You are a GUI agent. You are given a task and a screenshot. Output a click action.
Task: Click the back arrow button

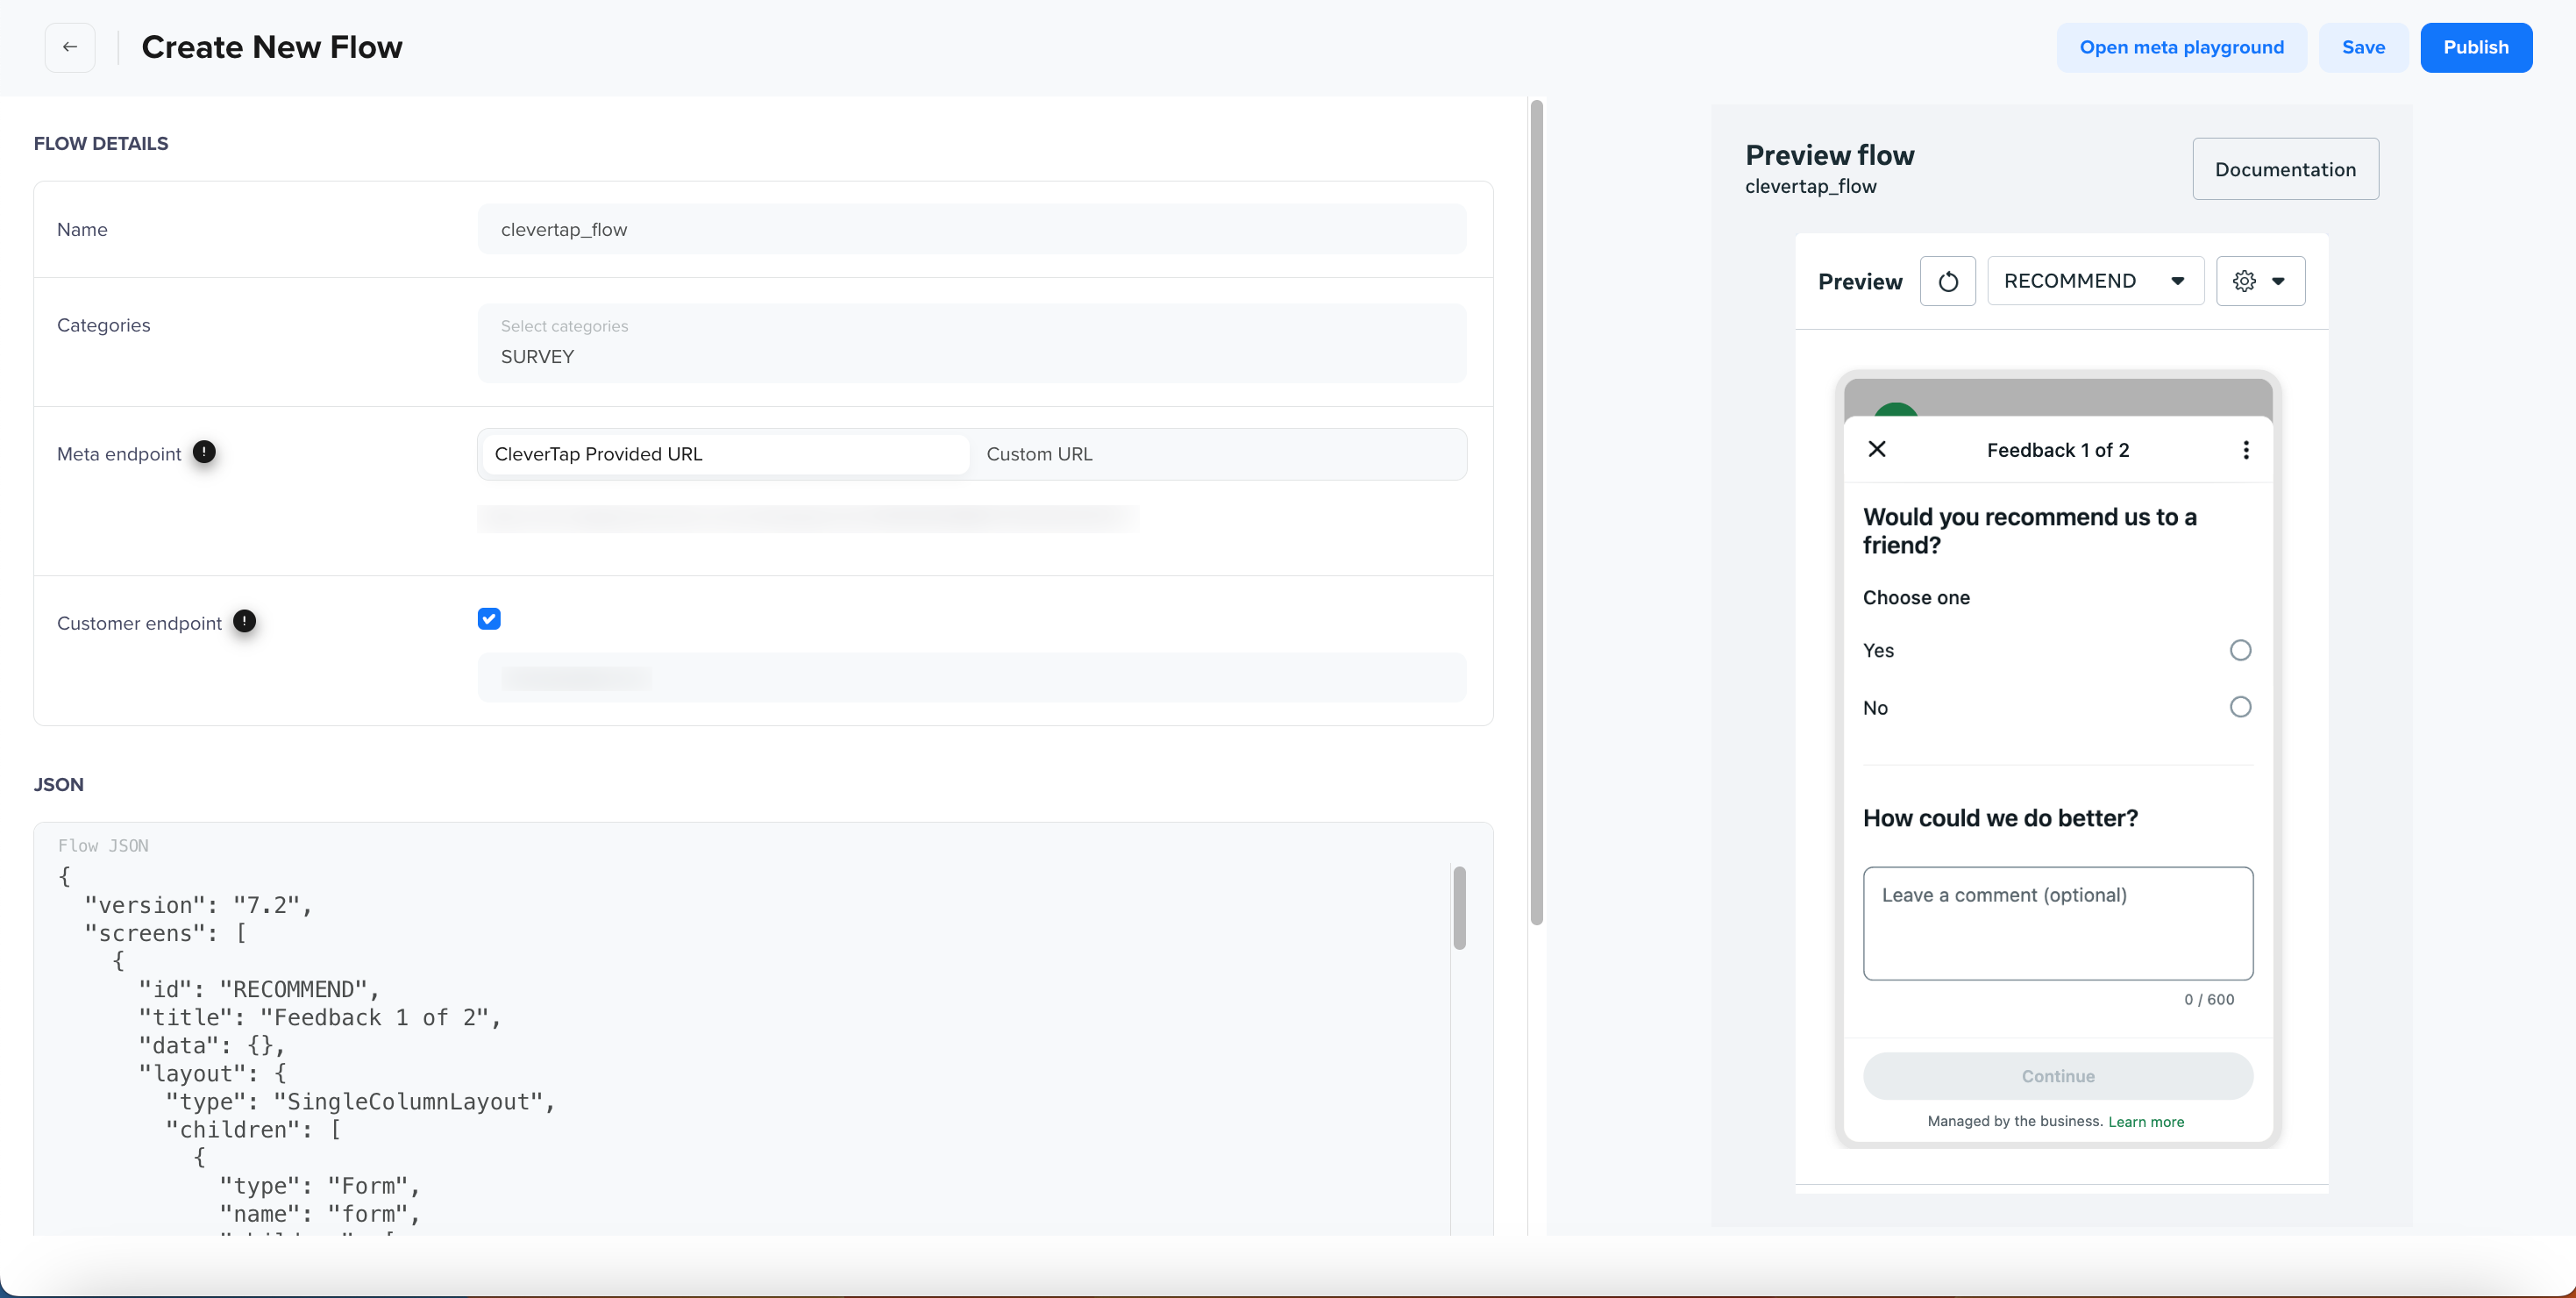click(x=70, y=47)
